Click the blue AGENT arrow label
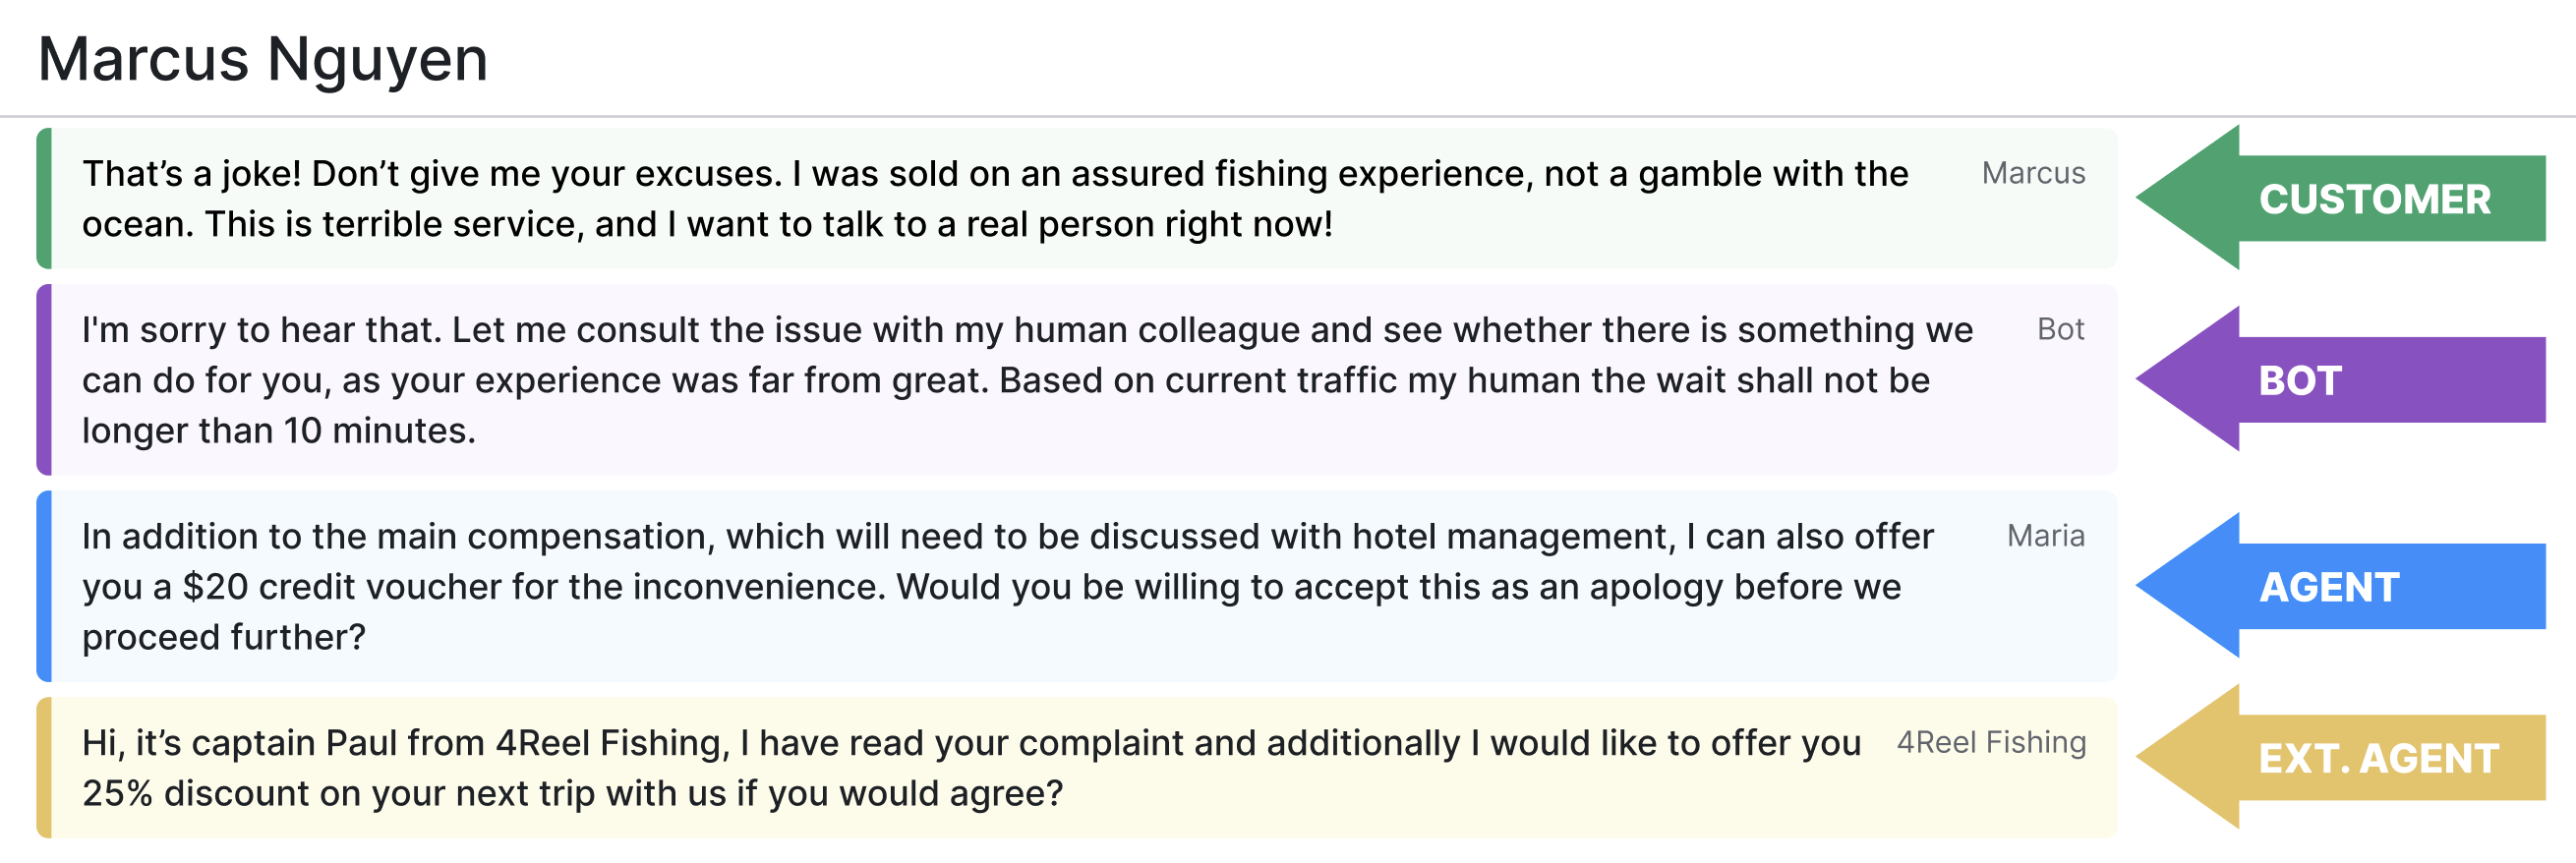 pos(2329,587)
